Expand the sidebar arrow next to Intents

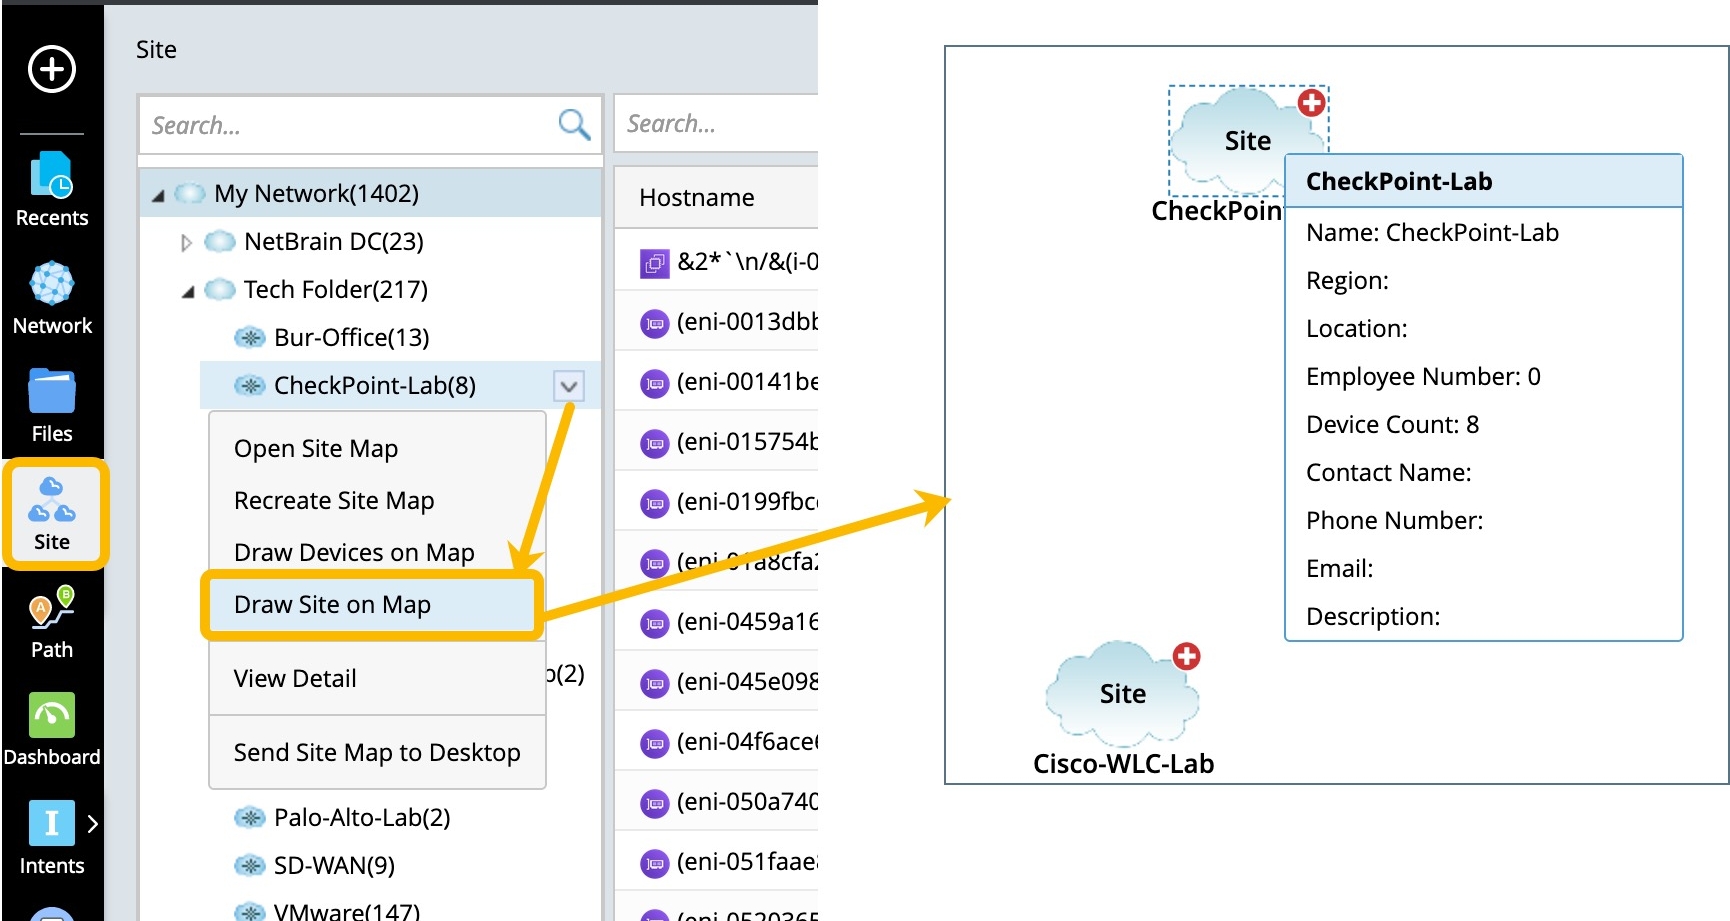[93, 824]
